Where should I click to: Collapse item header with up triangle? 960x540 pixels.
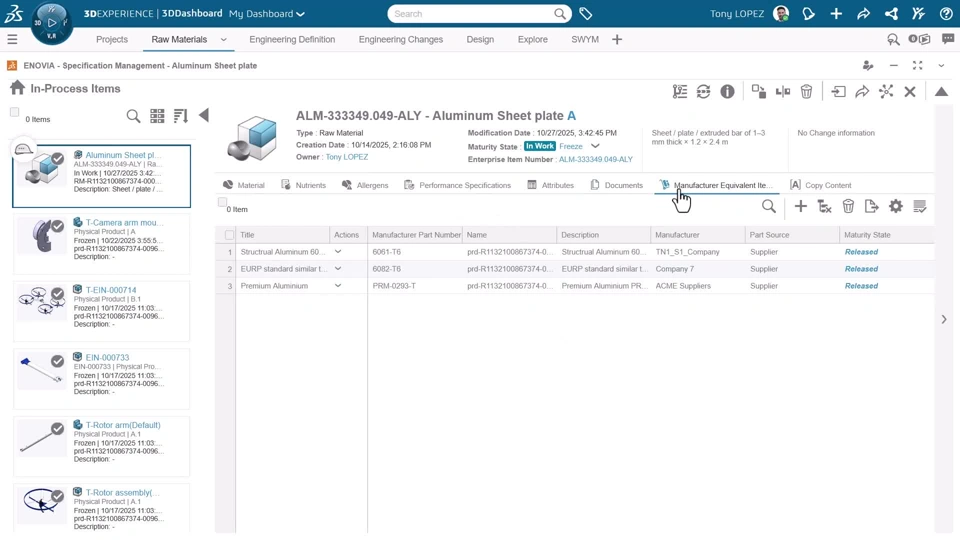click(941, 92)
